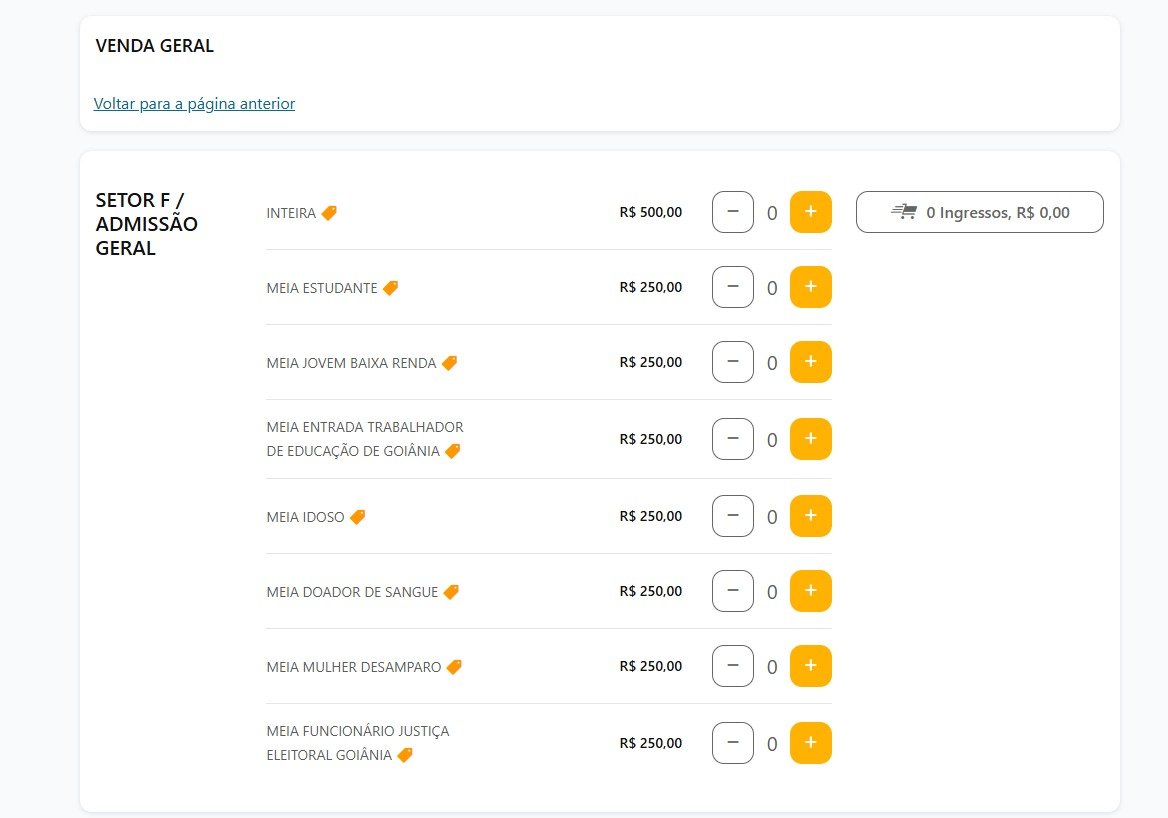Click the MEIA MULHER DESAMPARO label
The width and height of the screenshot is (1168, 818).
coord(354,667)
